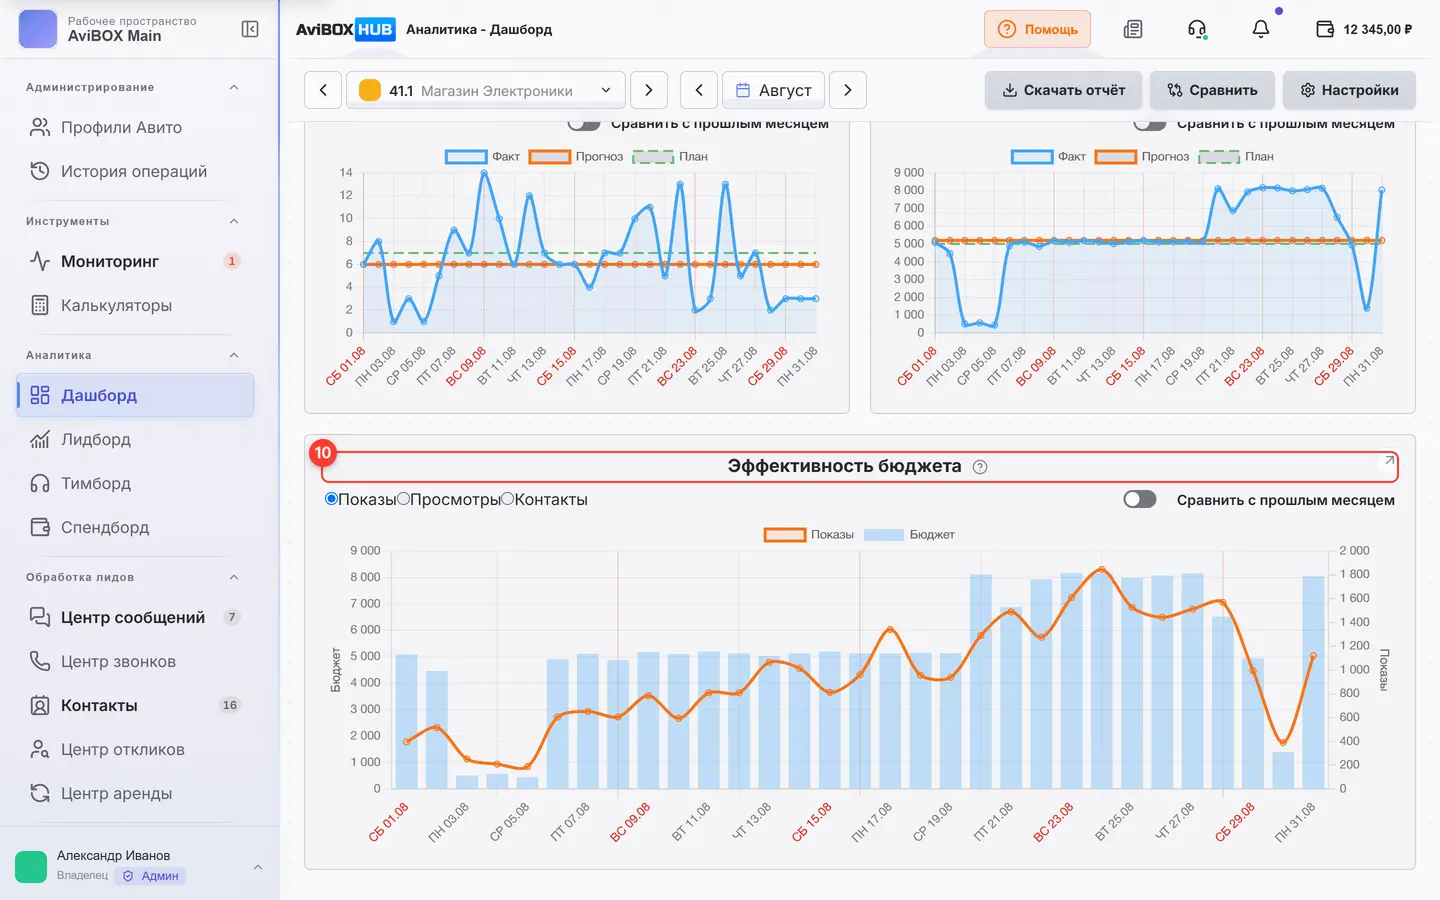This screenshot has height=900, width=1440.
Task: Toggle the orange Показы legend swatch
Action: (785, 535)
